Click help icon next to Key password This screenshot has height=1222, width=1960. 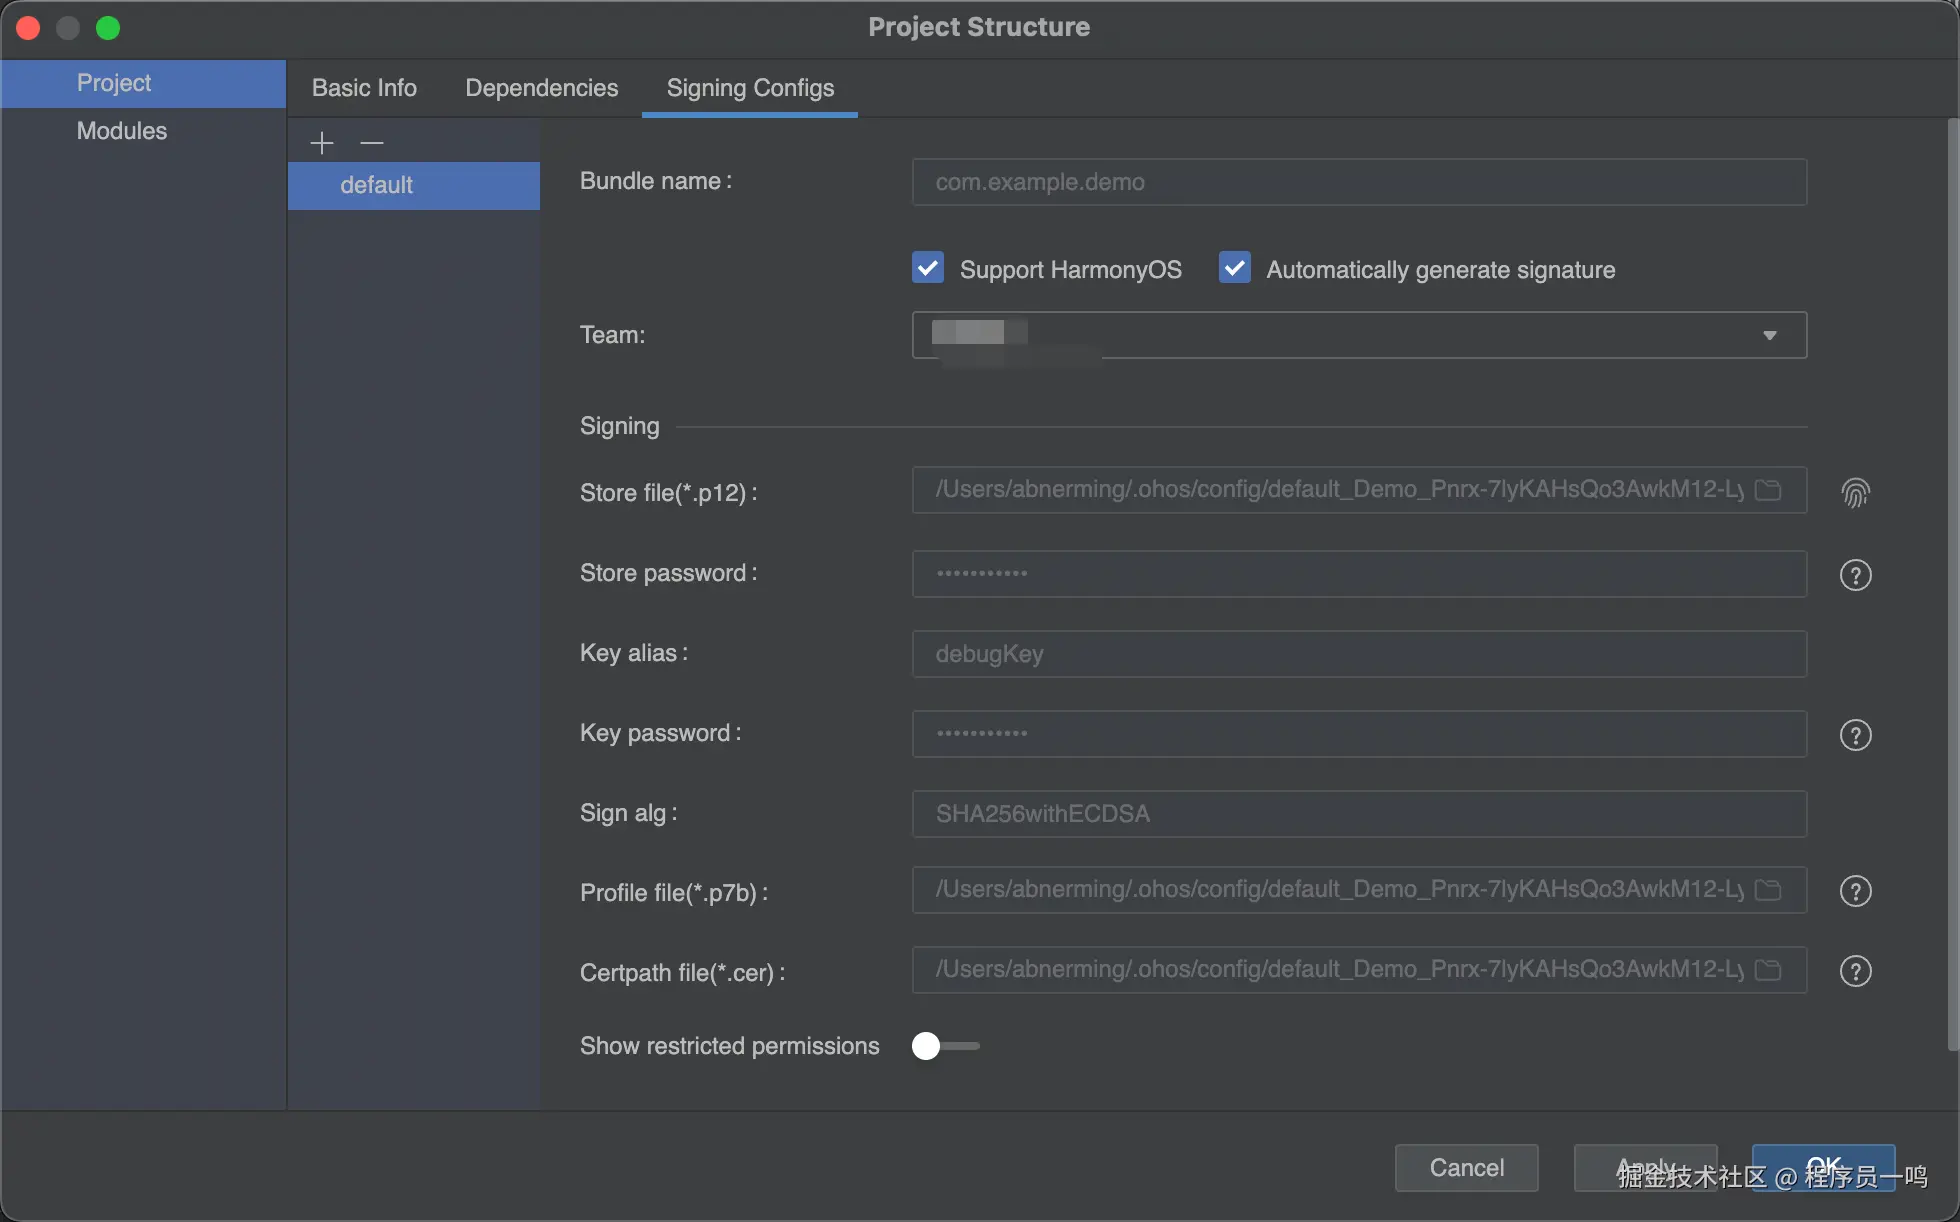(x=1855, y=735)
